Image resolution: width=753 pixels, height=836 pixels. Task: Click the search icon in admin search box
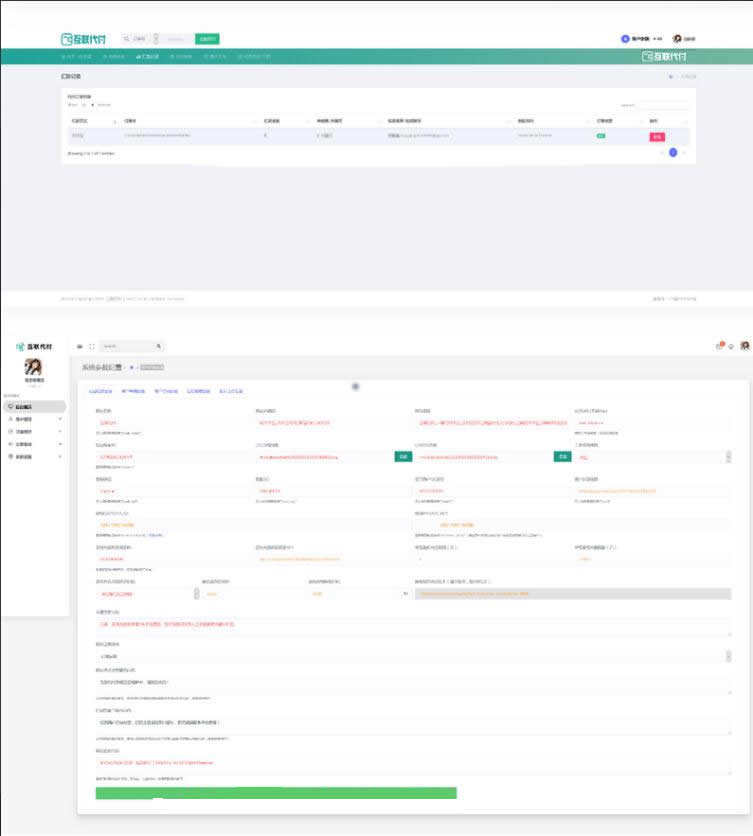(x=159, y=346)
